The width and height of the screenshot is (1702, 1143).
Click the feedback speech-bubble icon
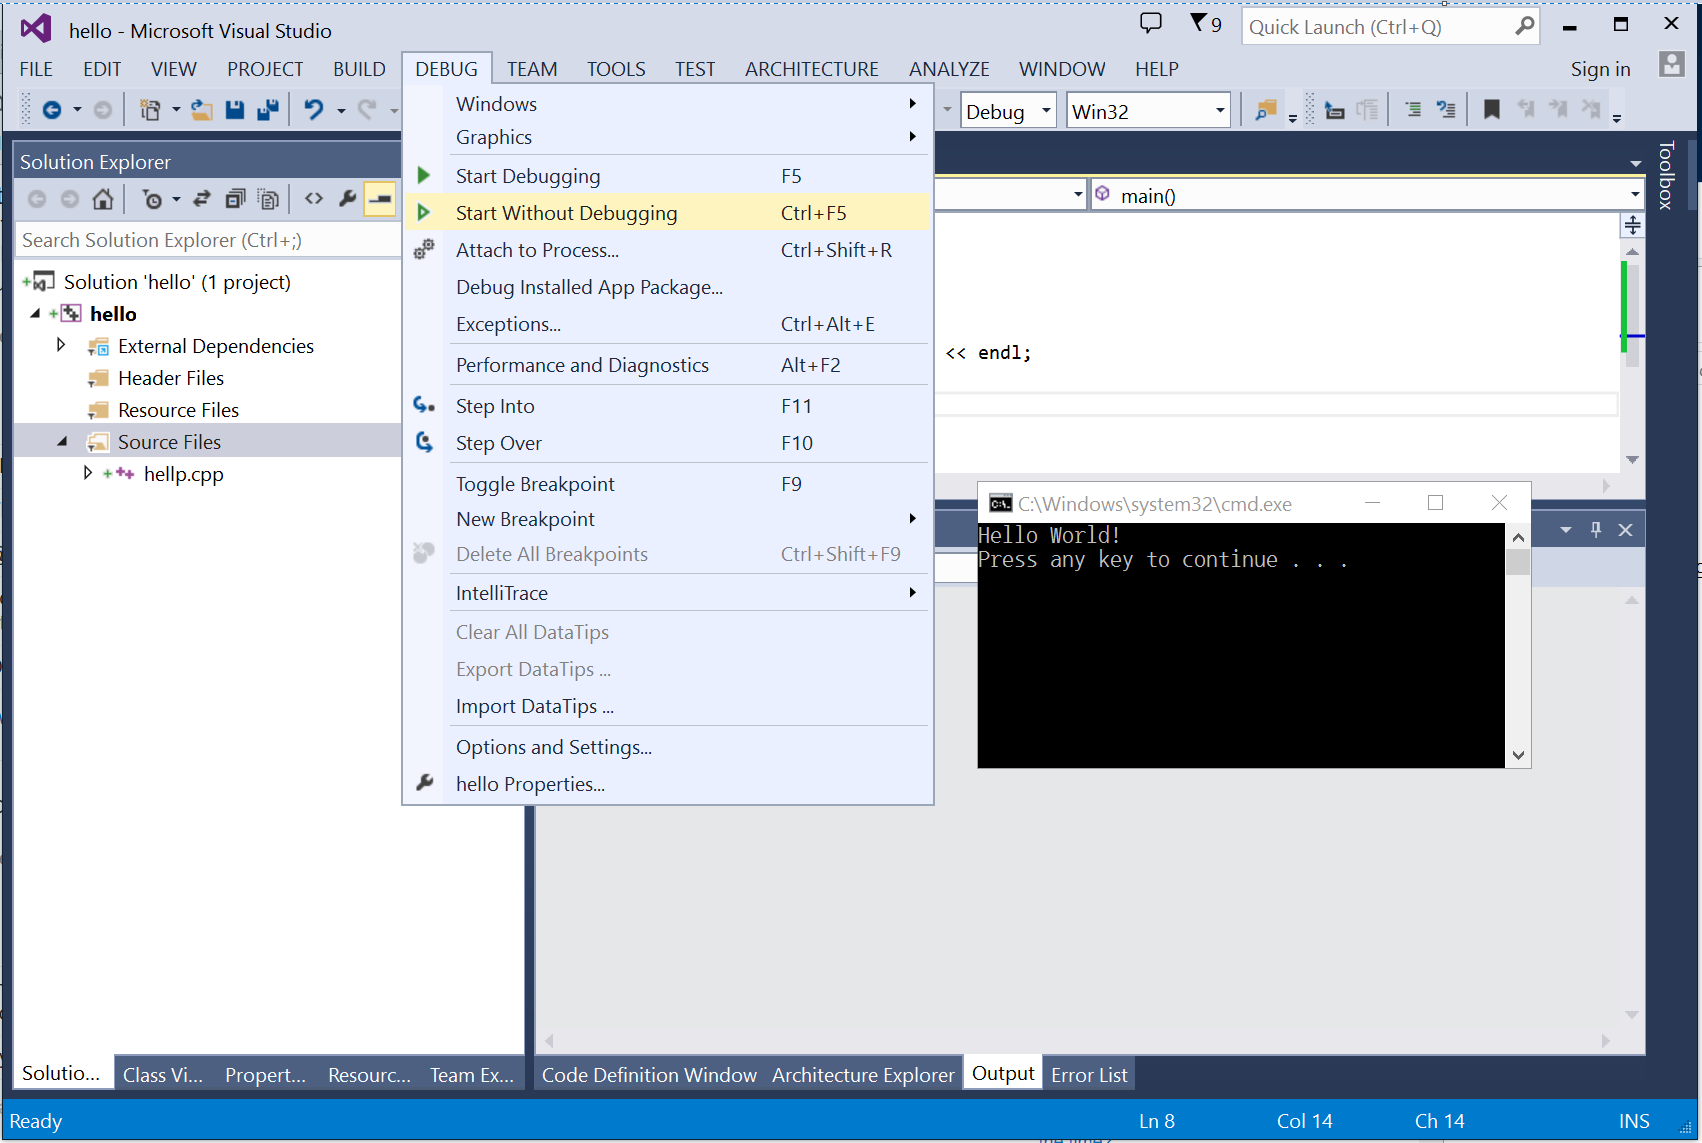coord(1151,23)
